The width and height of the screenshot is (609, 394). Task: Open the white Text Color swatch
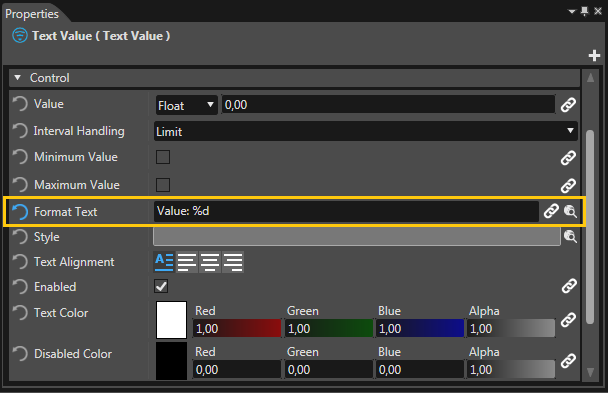171,320
